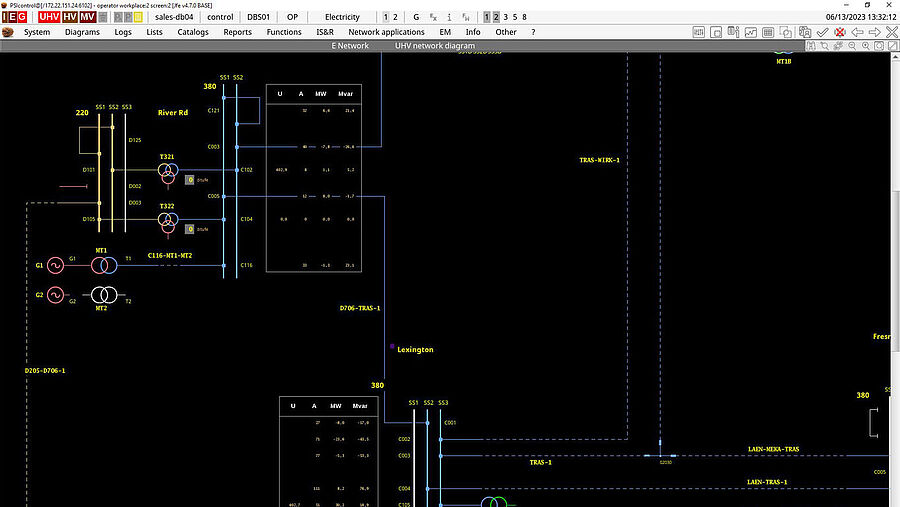Image resolution: width=900 pixels, height=507 pixels.
Task: Click the Fw icon in top bar
Action: (x=465, y=17)
